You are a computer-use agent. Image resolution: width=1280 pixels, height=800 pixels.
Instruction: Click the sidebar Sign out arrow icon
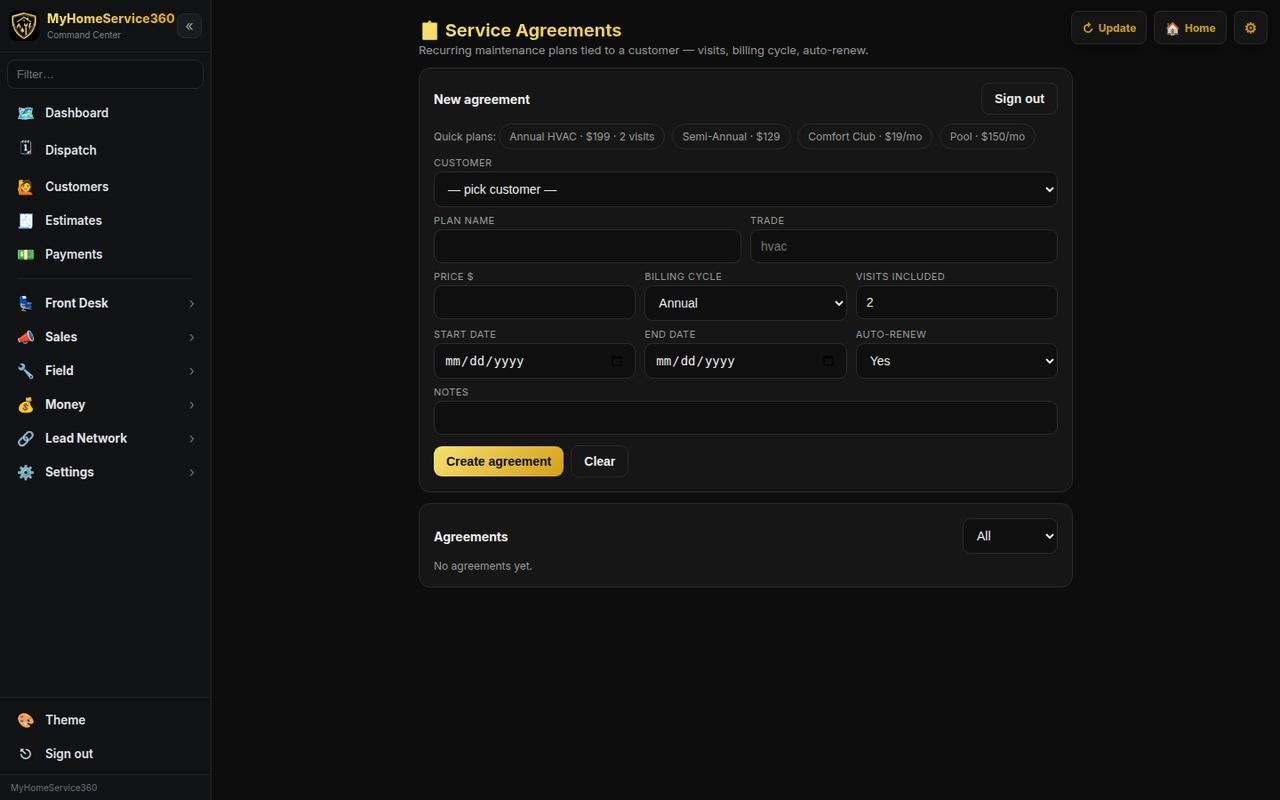(26, 754)
